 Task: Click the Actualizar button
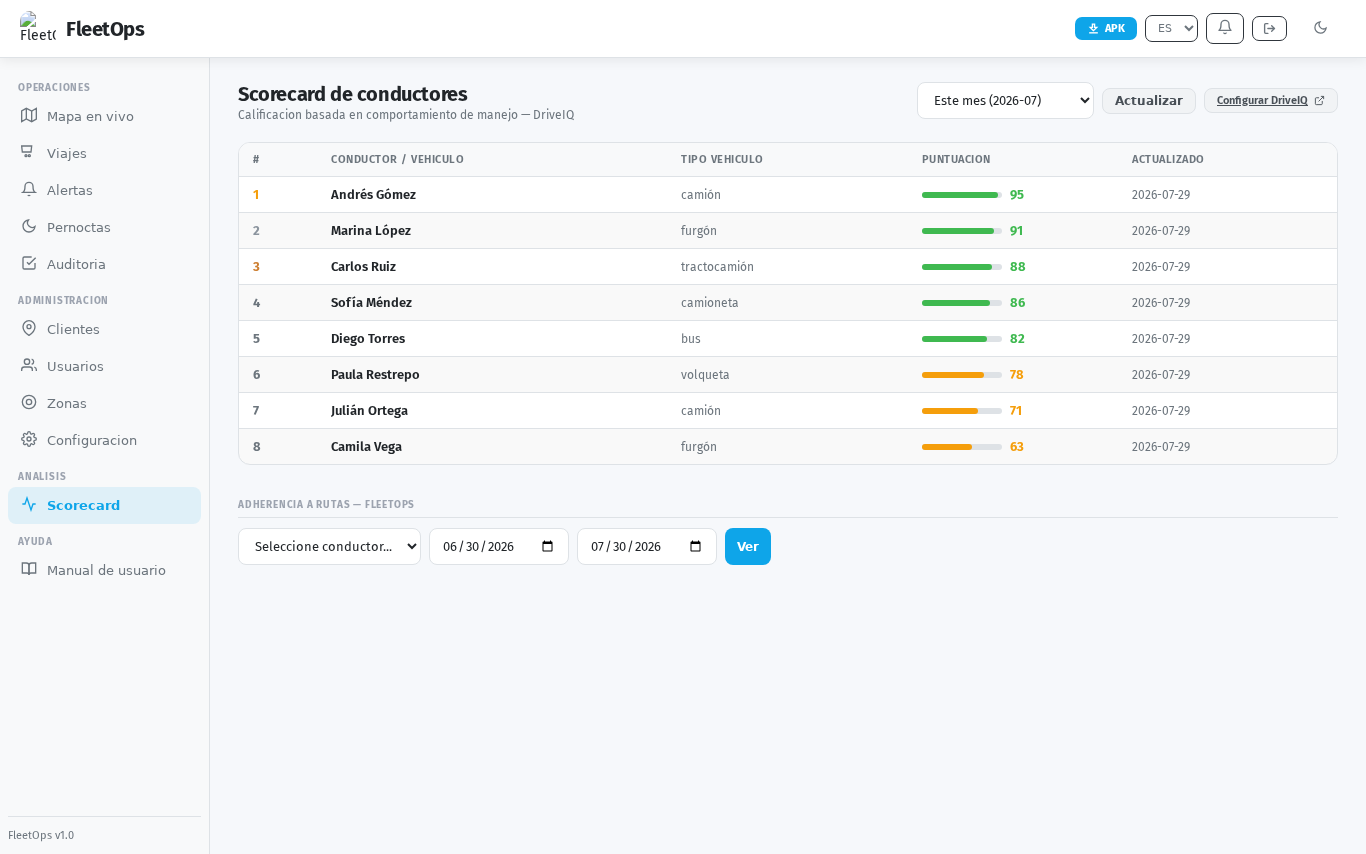tap(1148, 100)
